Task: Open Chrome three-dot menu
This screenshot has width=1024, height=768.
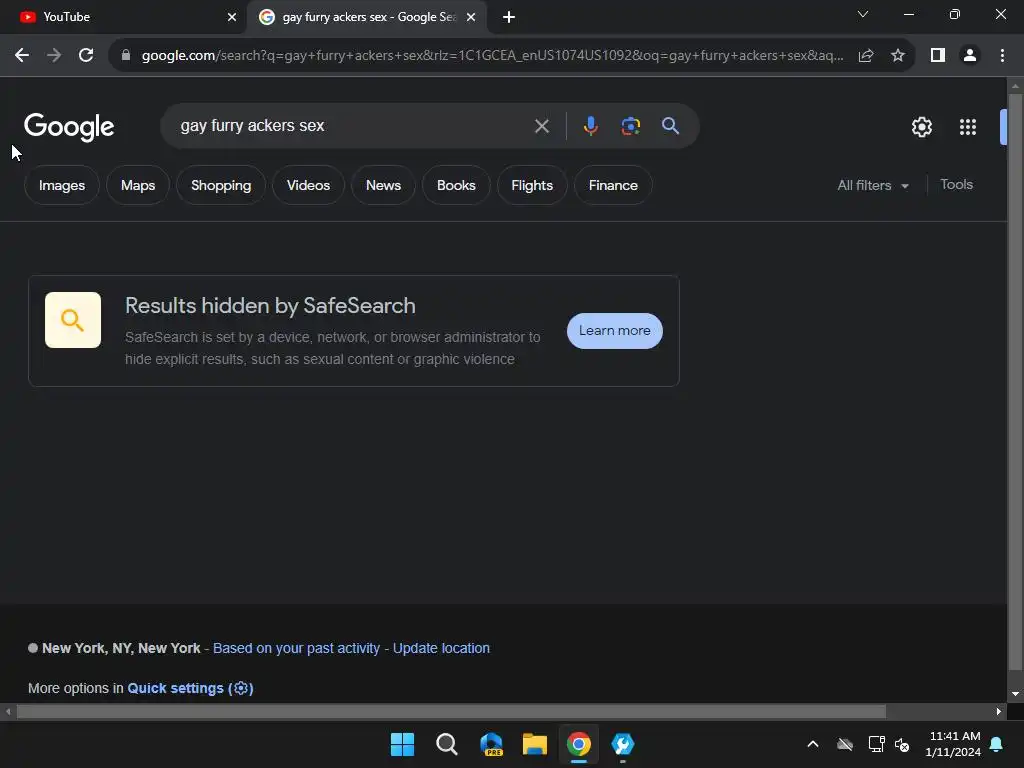Action: coord(1002,56)
